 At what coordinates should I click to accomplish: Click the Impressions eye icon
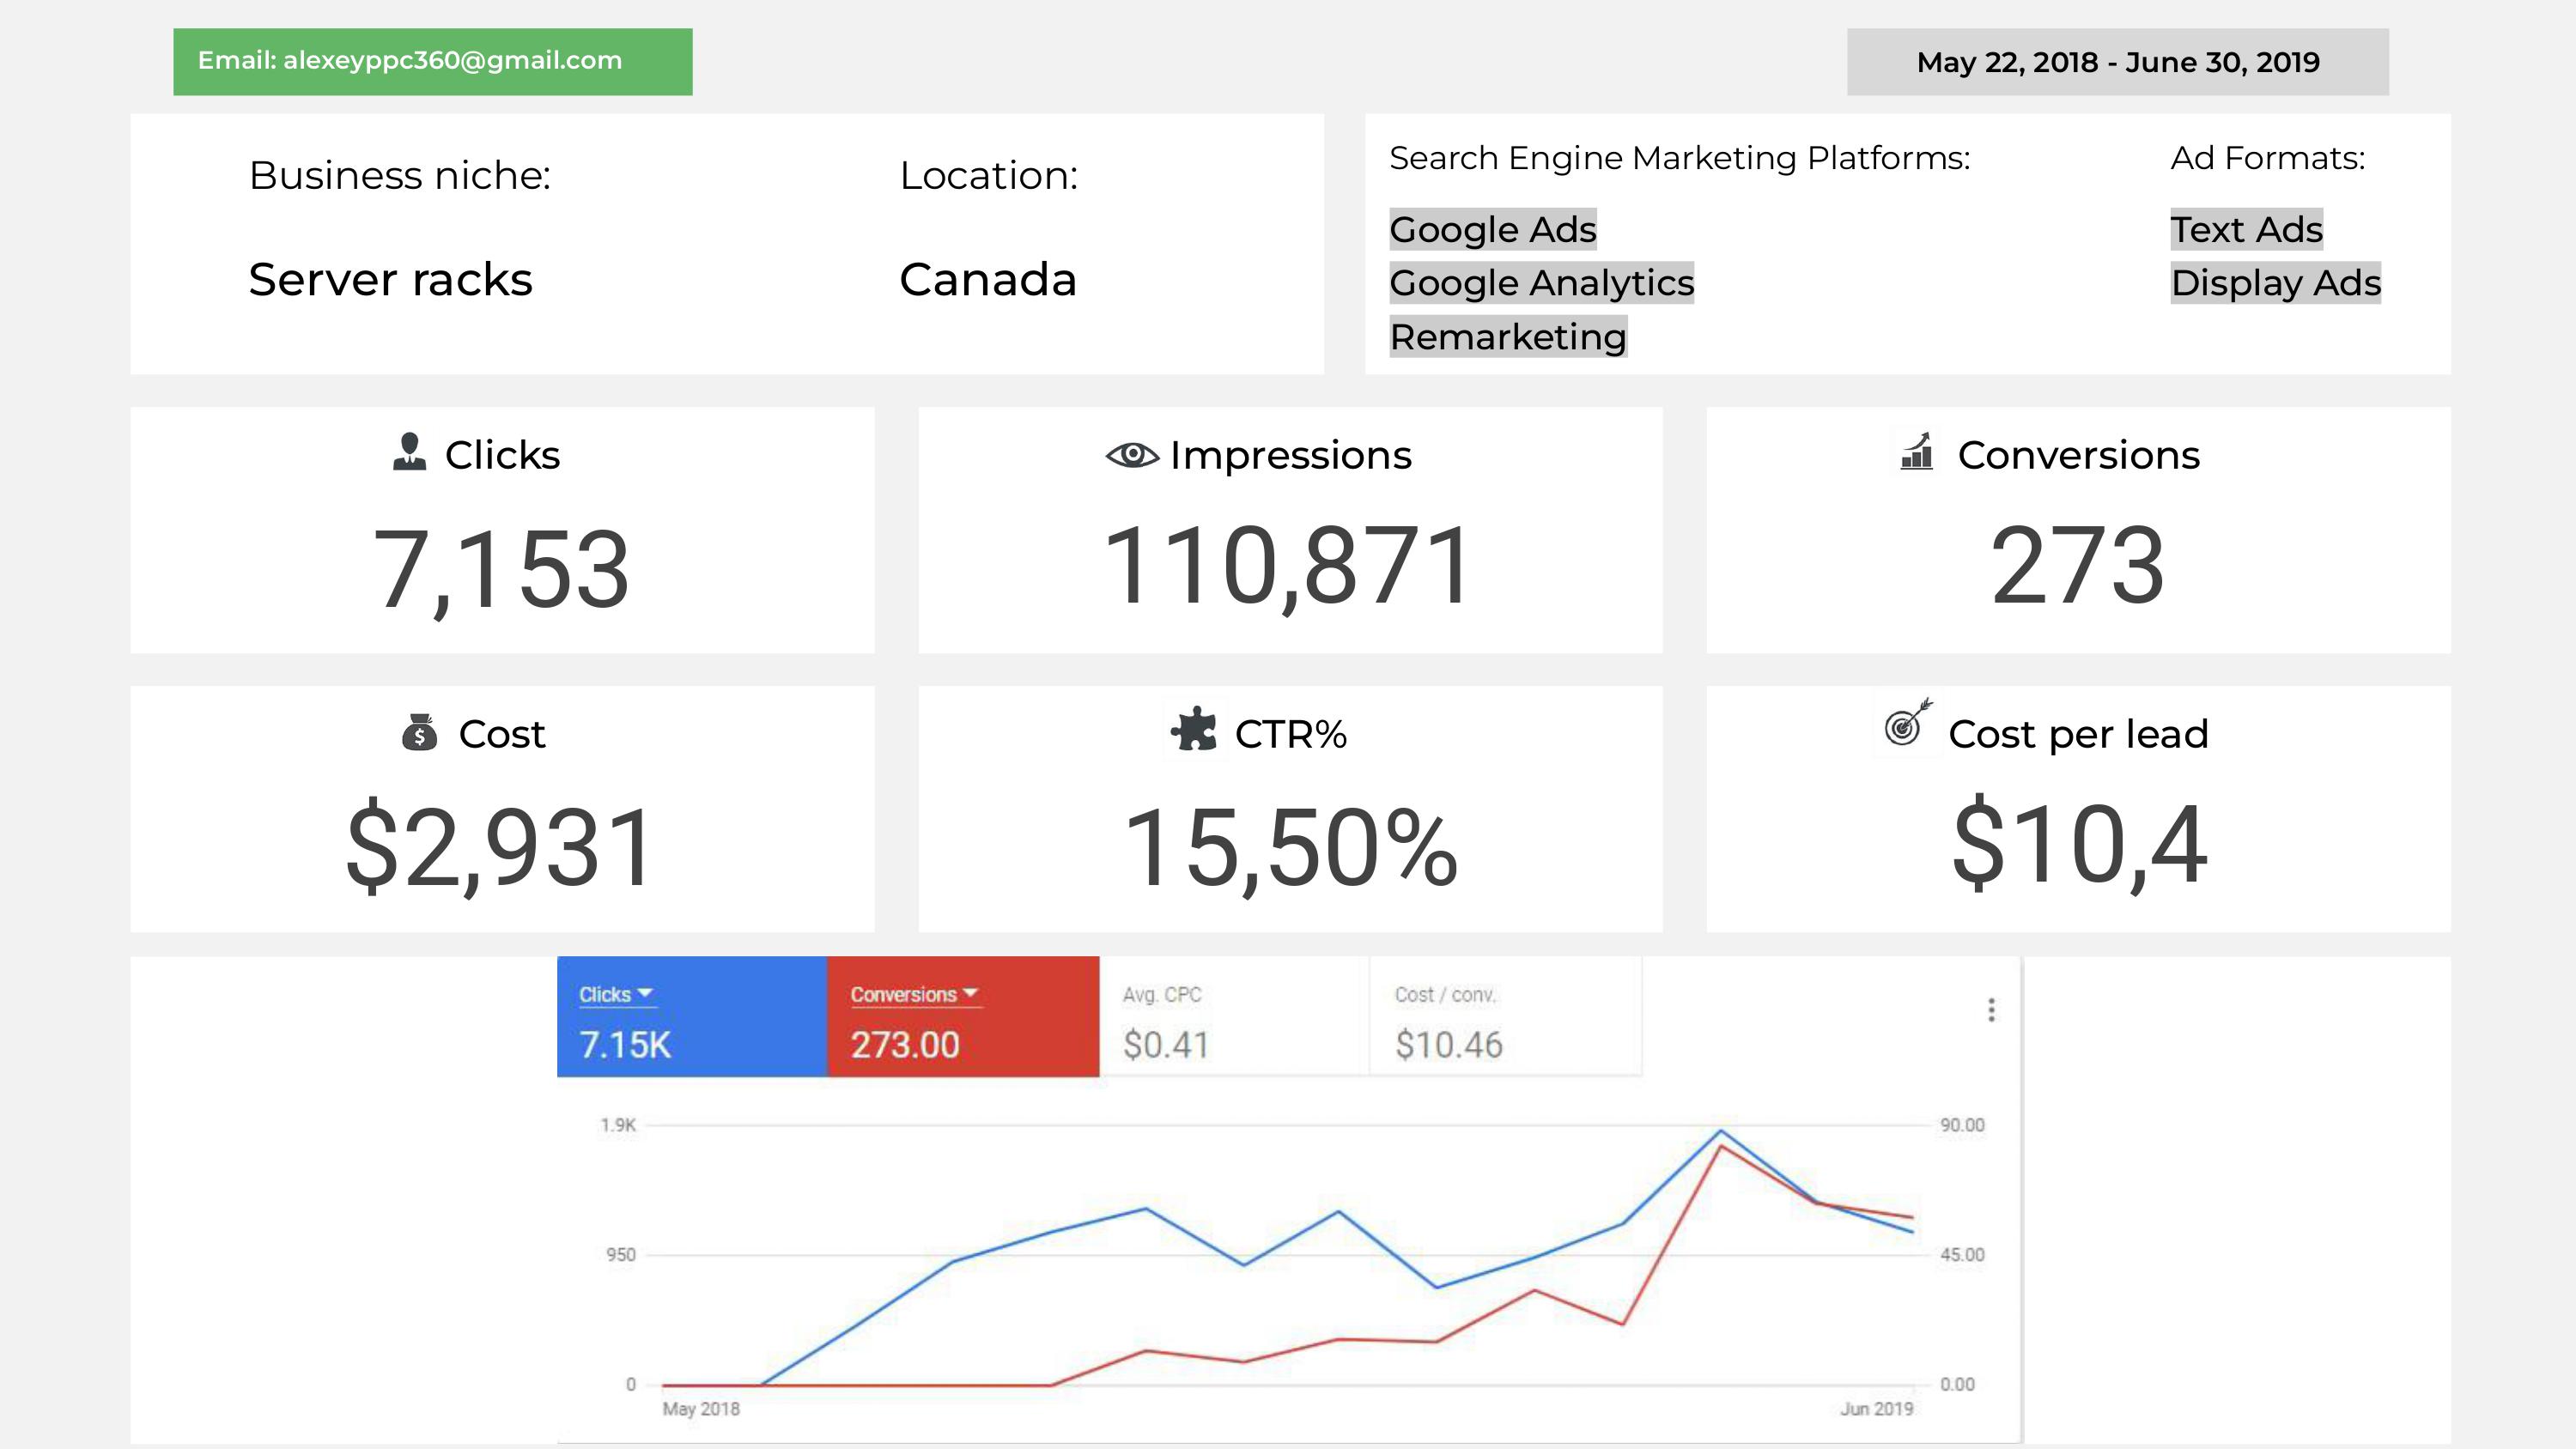tap(1131, 455)
